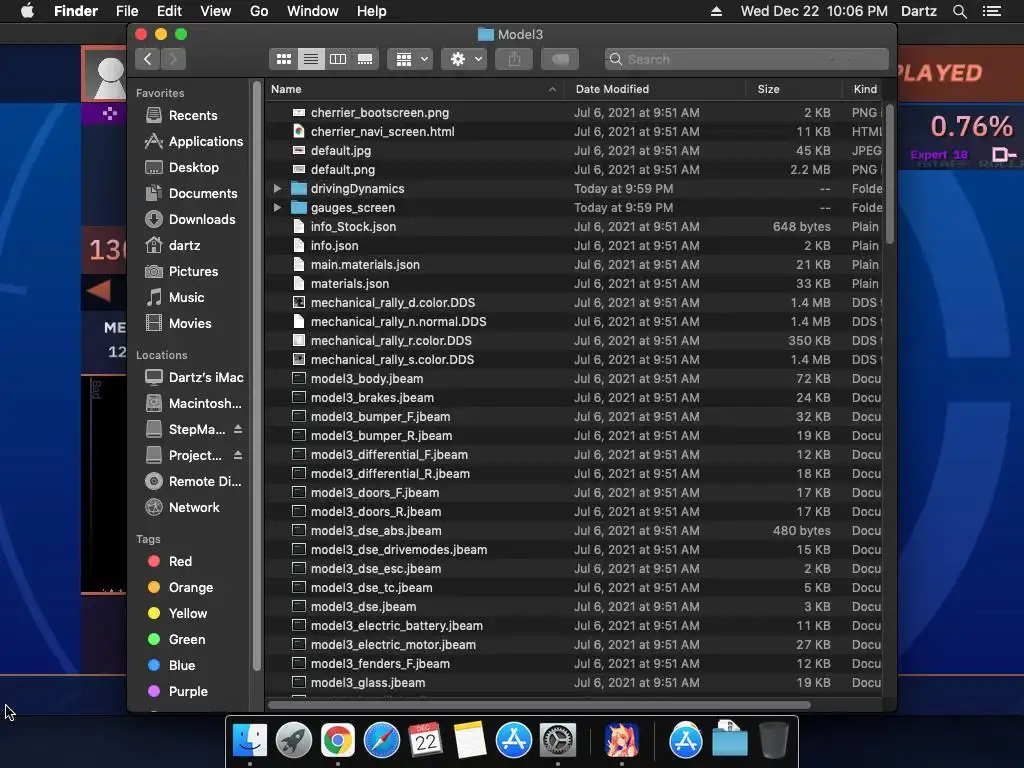Click the file list vertical scrollbar
This screenshot has height=768, width=1024.
pyautogui.click(x=890, y=174)
